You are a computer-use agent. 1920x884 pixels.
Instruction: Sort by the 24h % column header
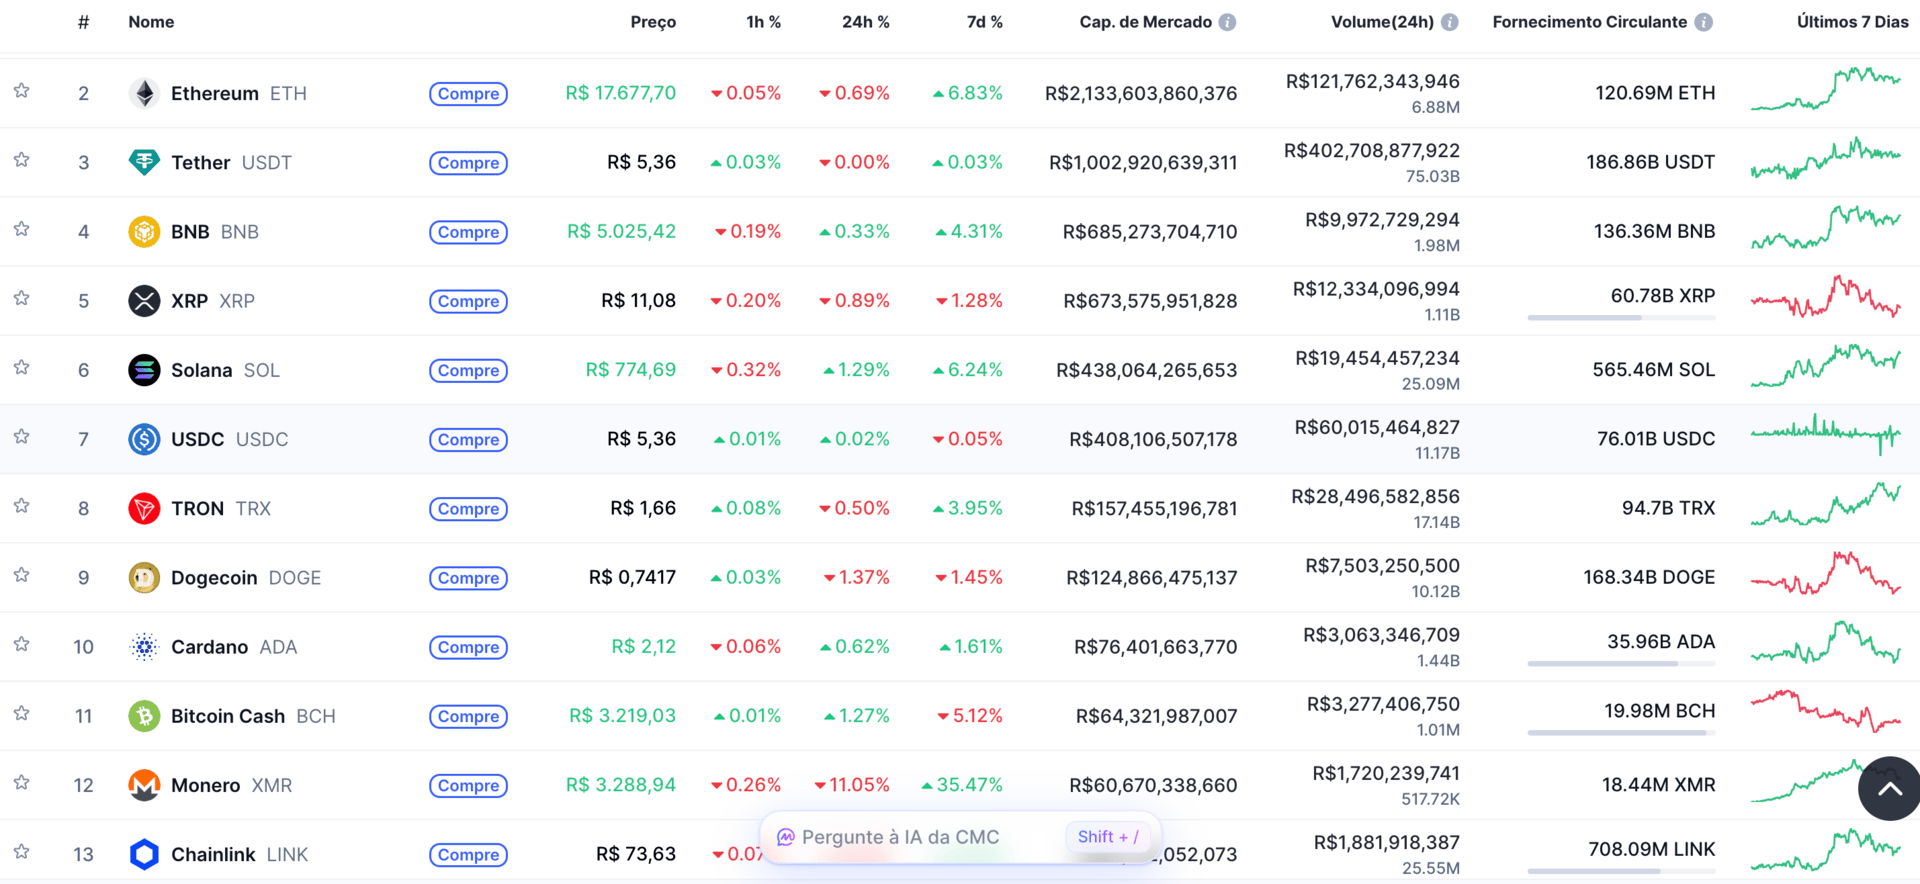tap(865, 22)
